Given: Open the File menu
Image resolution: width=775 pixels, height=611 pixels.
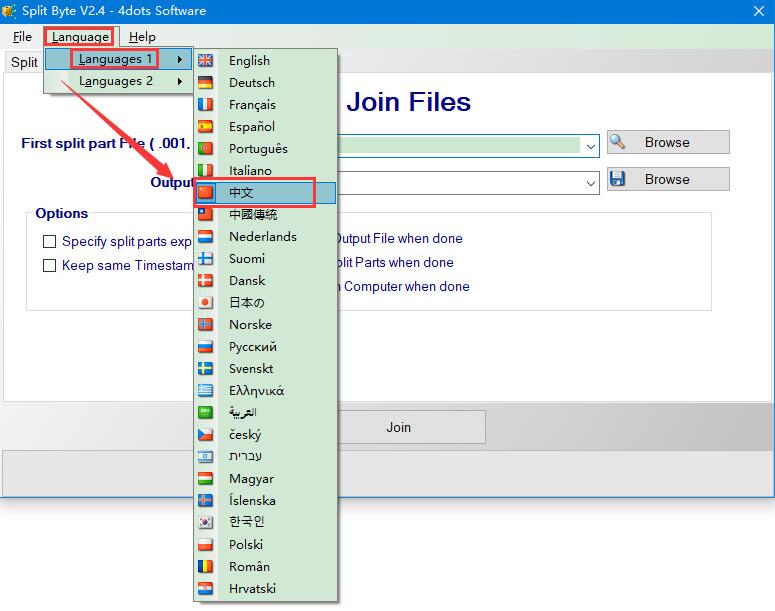Looking at the screenshot, I should [x=22, y=37].
